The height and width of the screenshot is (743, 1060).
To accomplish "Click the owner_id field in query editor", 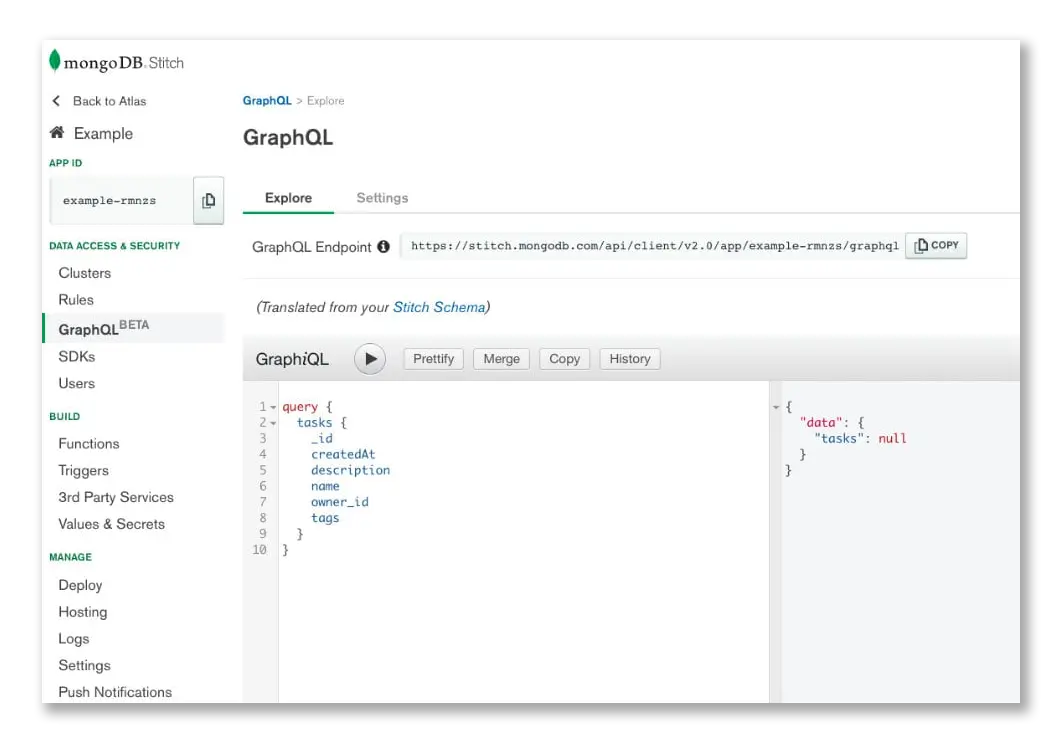I will coord(339,502).
